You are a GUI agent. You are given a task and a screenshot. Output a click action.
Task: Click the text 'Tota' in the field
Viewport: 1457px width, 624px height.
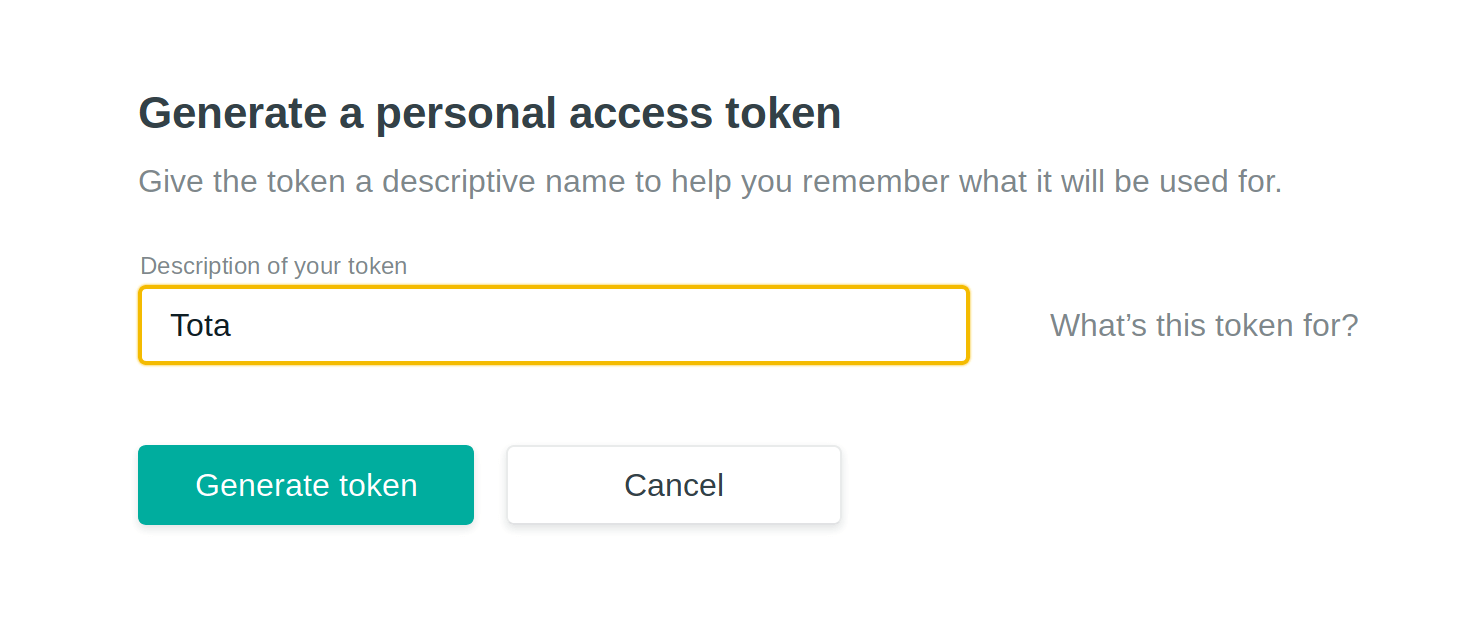199,324
